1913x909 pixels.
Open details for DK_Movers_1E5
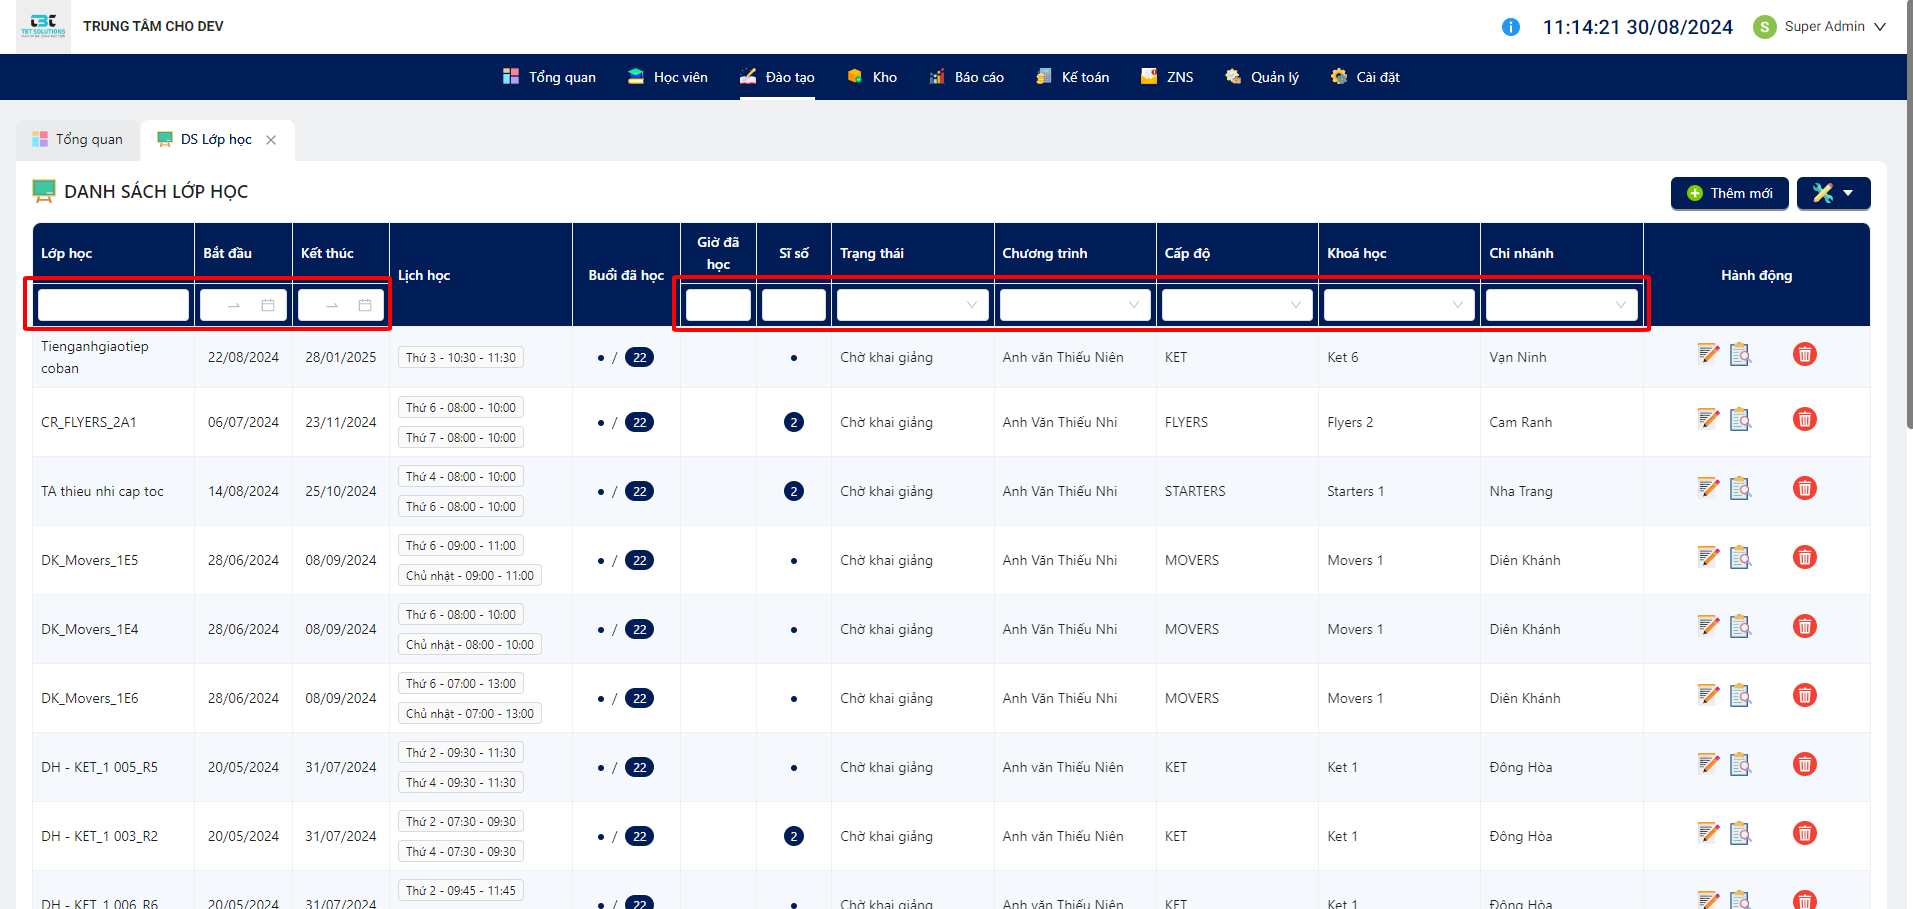point(1741,557)
